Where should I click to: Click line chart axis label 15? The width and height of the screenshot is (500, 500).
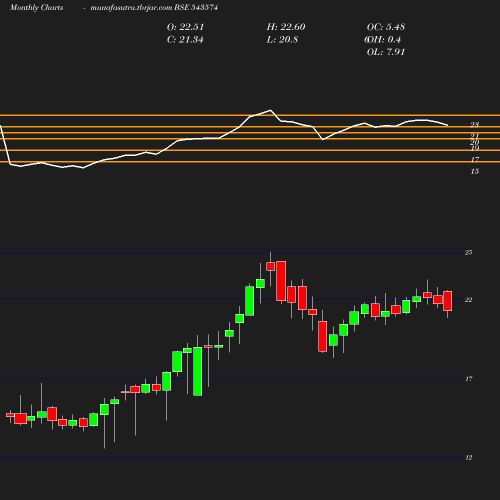point(475,171)
